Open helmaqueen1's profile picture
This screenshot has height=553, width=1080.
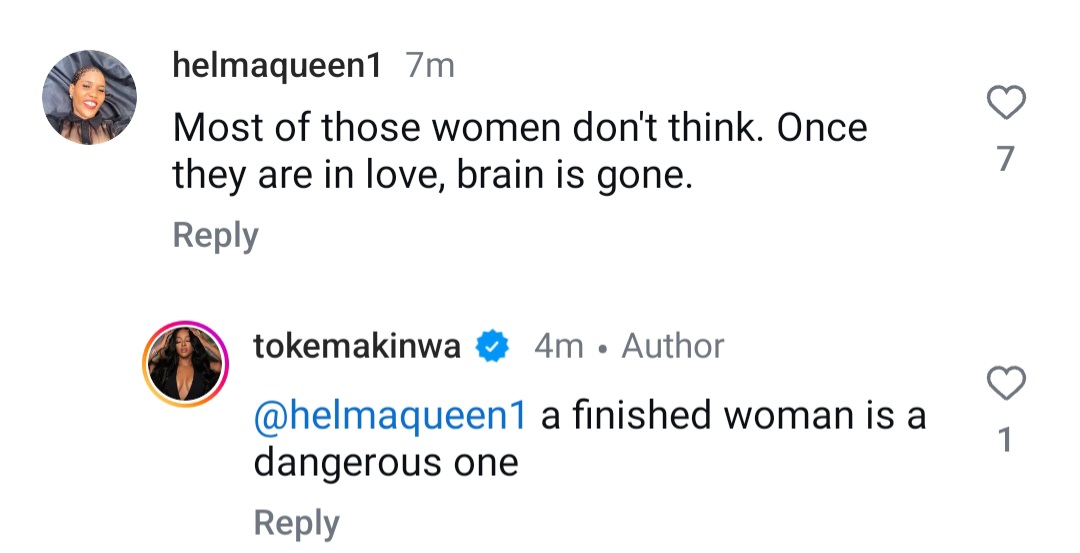(x=89, y=96)
